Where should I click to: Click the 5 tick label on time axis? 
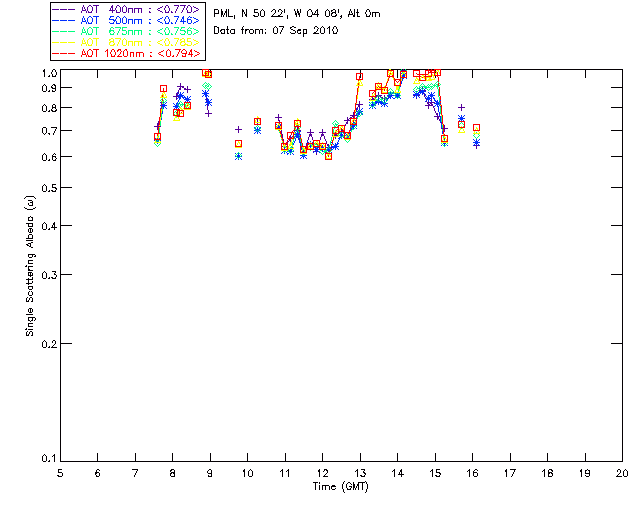(60, 472)
